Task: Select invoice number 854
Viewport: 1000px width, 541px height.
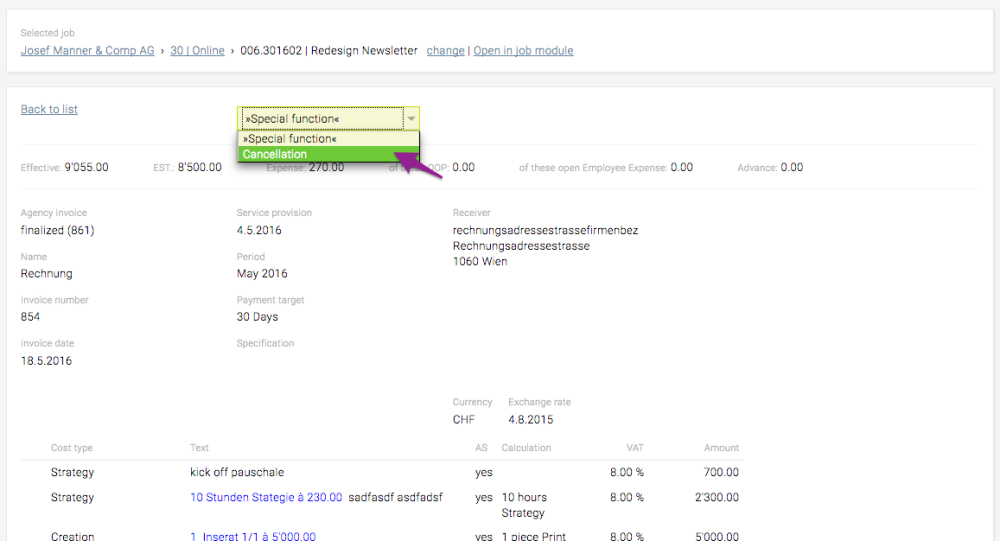Action: [30, 316]
